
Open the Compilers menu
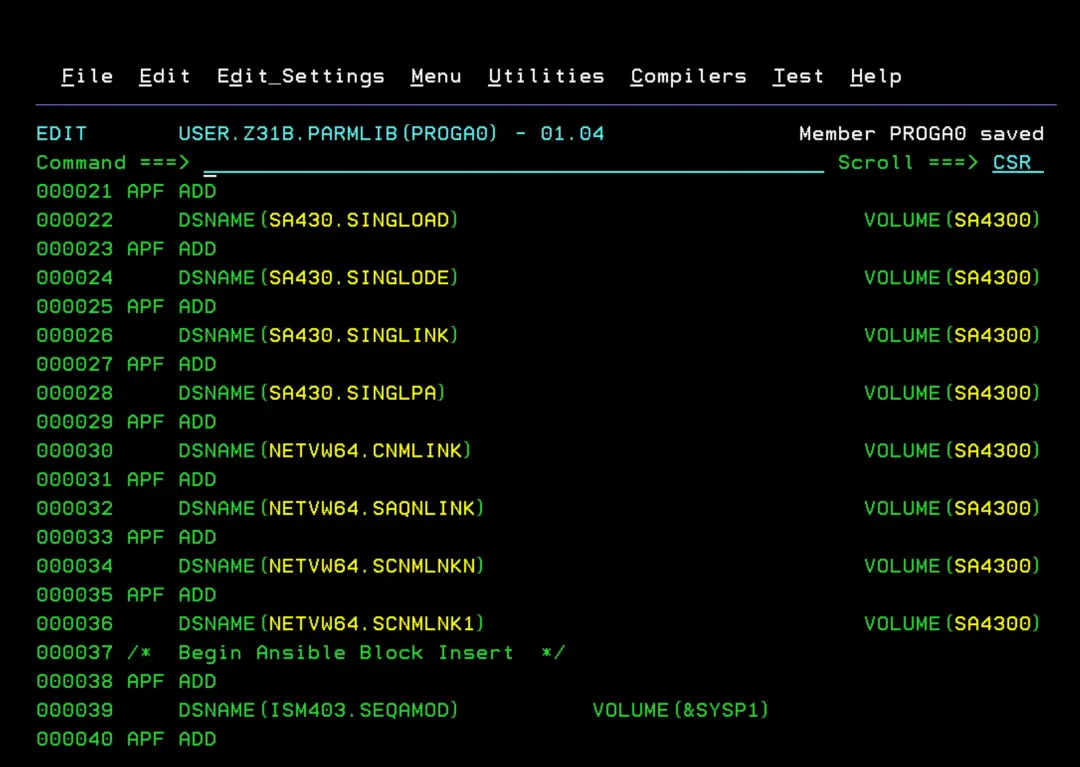689,76
